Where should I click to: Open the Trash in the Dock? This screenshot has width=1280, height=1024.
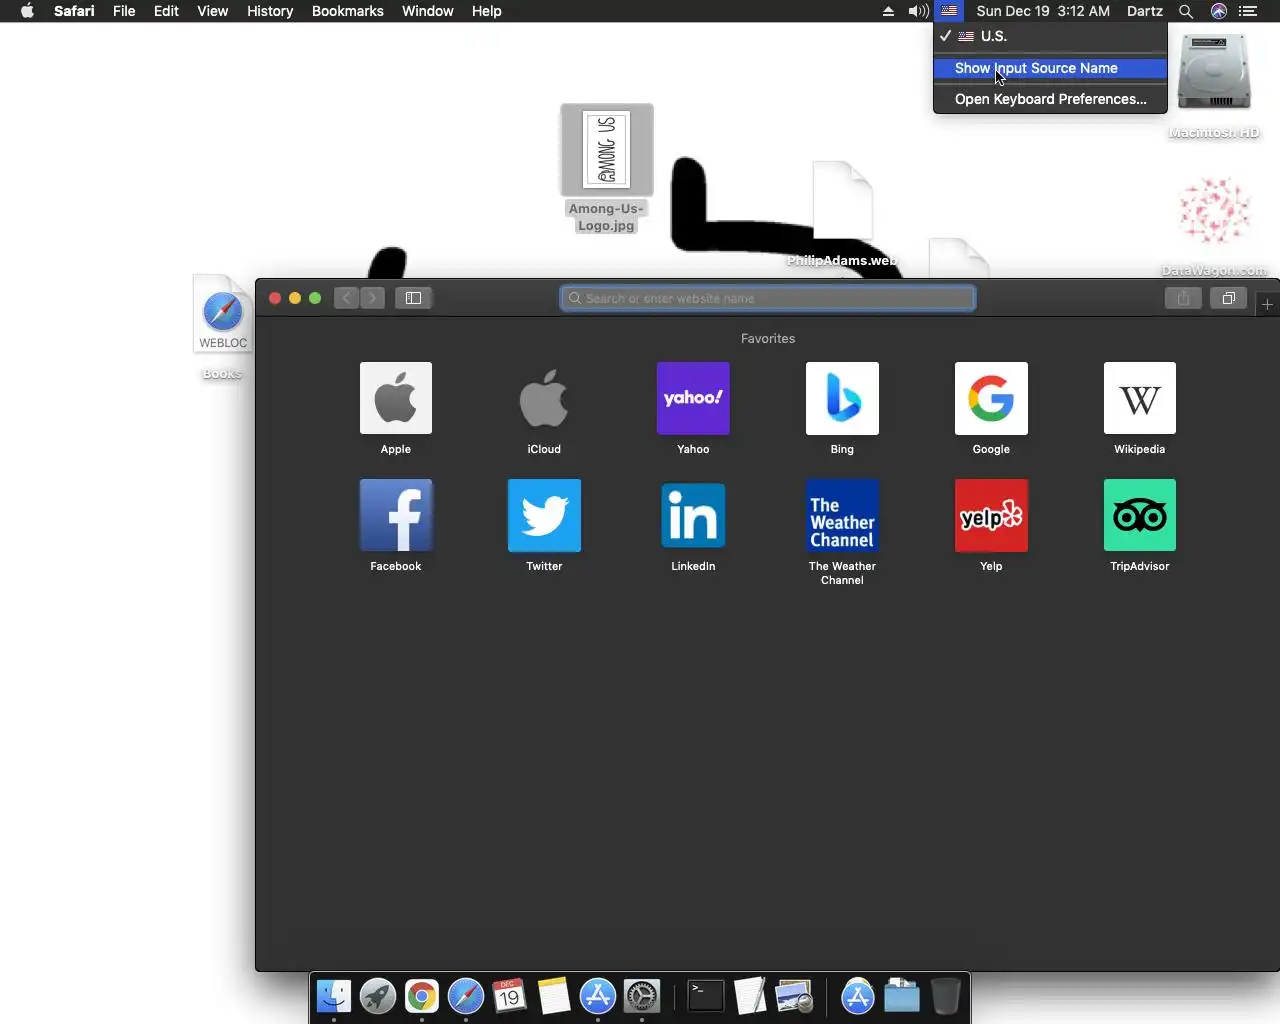(x=946, y=996)
